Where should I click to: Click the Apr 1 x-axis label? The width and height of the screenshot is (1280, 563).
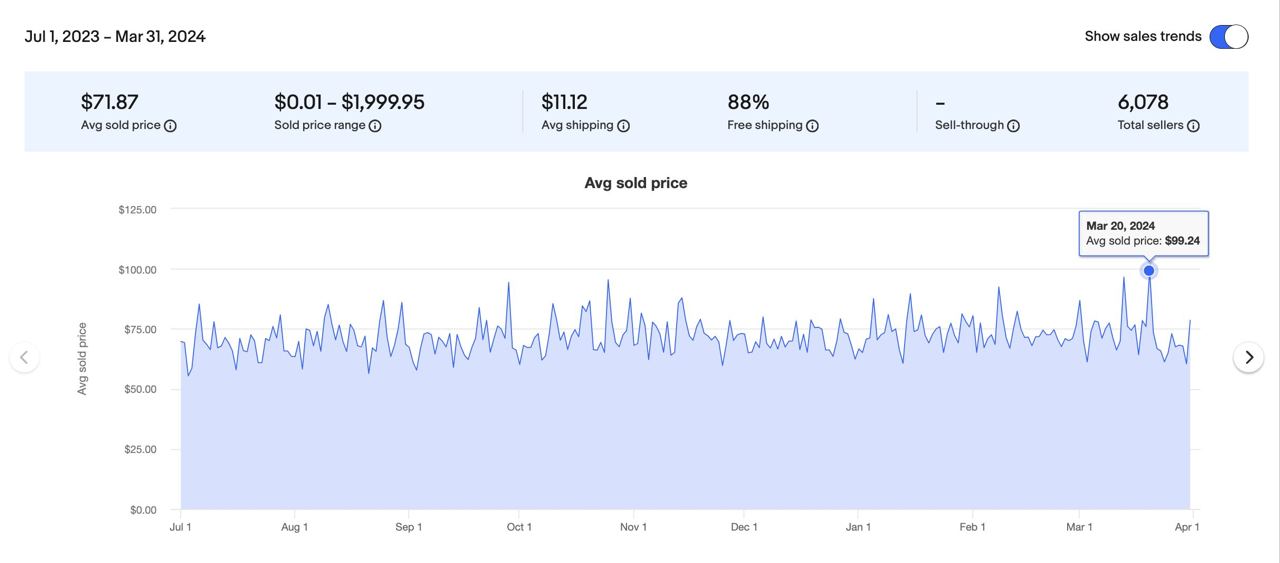[1187, 527]
